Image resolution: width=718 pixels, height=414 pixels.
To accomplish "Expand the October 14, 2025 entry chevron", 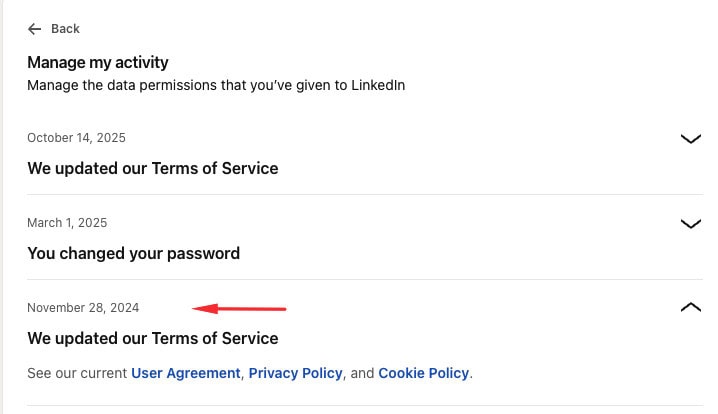I will point(690,139).
